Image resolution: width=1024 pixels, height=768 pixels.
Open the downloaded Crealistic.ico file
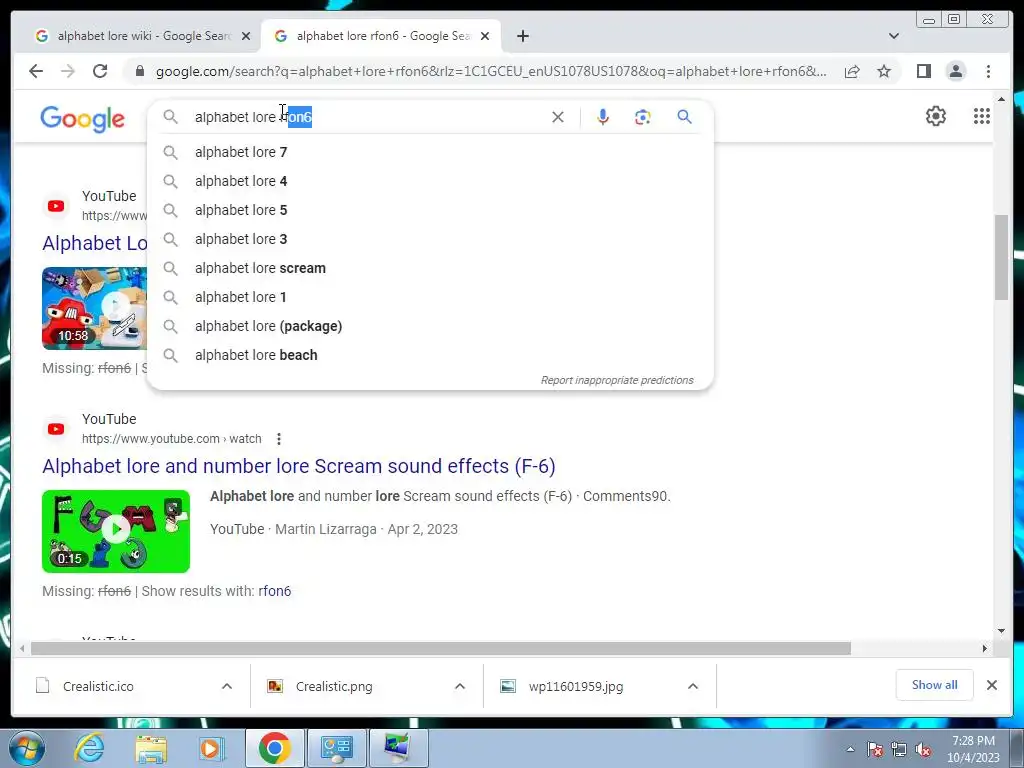pos(98,686)
